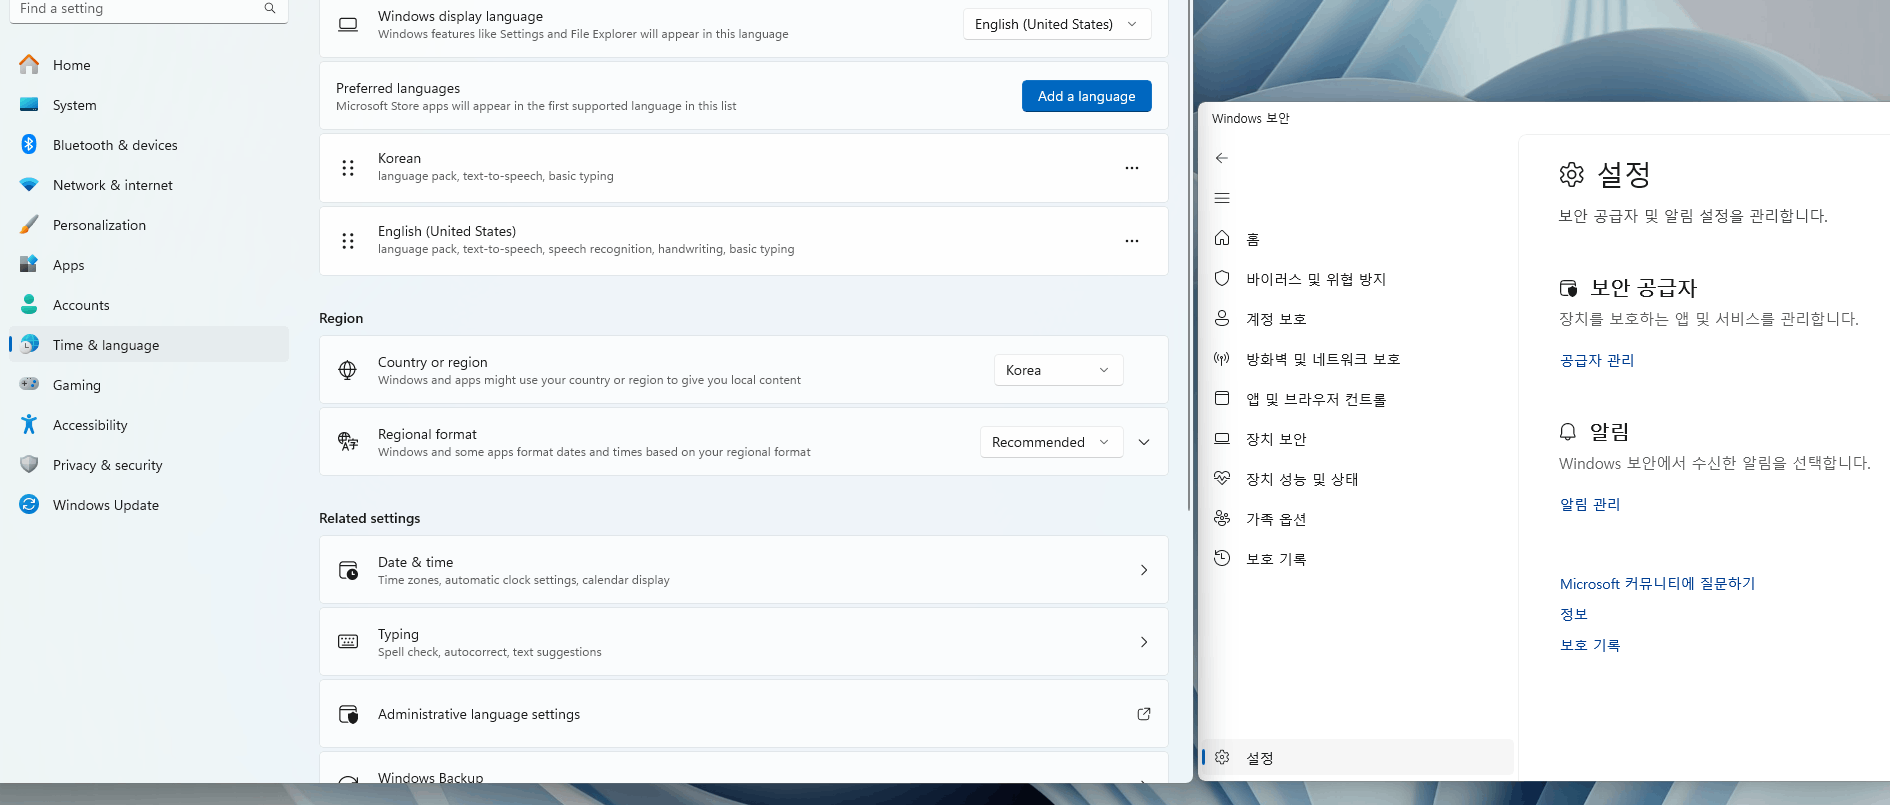Open 홈 in Windows 보안 sidebar
Screen dimensions: 1890x805
(x=1358, y=239)
